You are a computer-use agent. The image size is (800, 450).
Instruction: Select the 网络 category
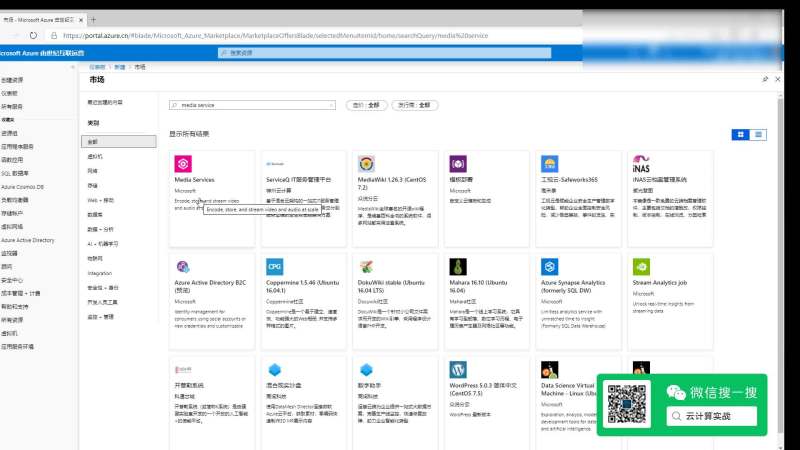(92, 171)
